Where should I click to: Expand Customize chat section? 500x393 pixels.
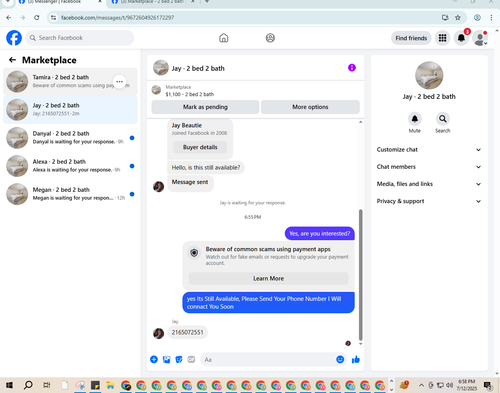pos(429,150)
